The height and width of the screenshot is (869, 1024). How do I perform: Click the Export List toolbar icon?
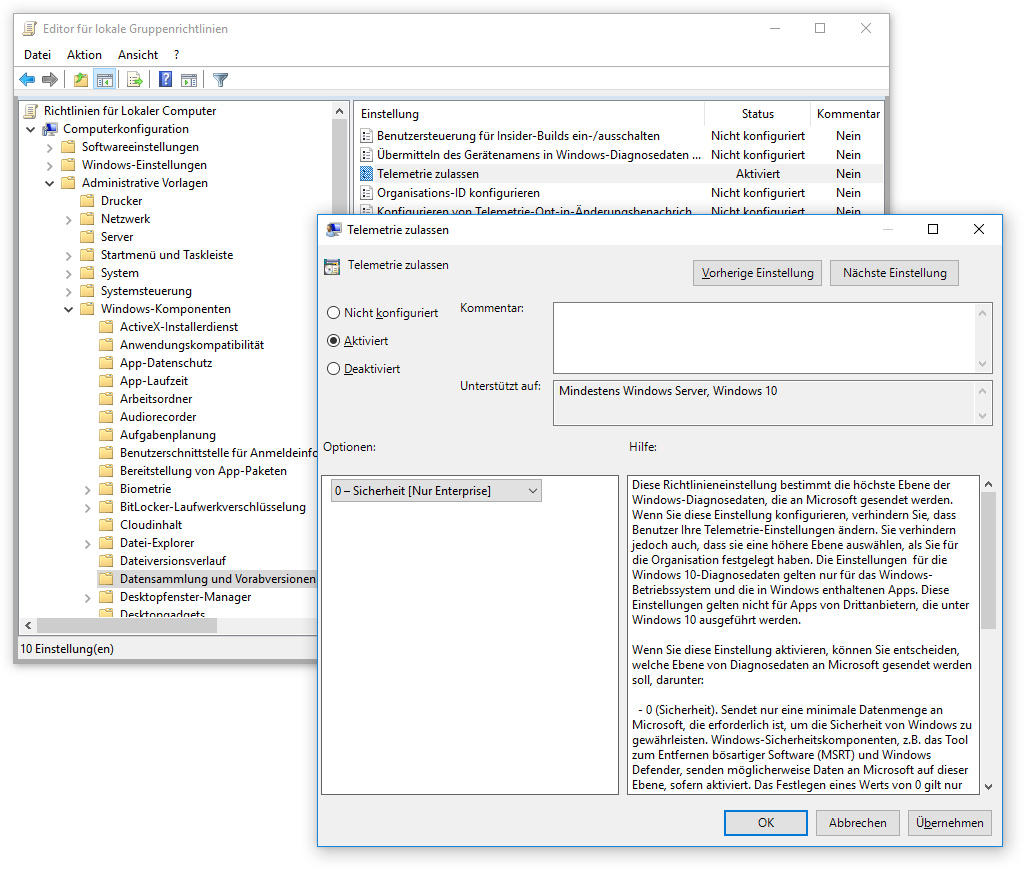pyautogui.click(x=135, y=80)
